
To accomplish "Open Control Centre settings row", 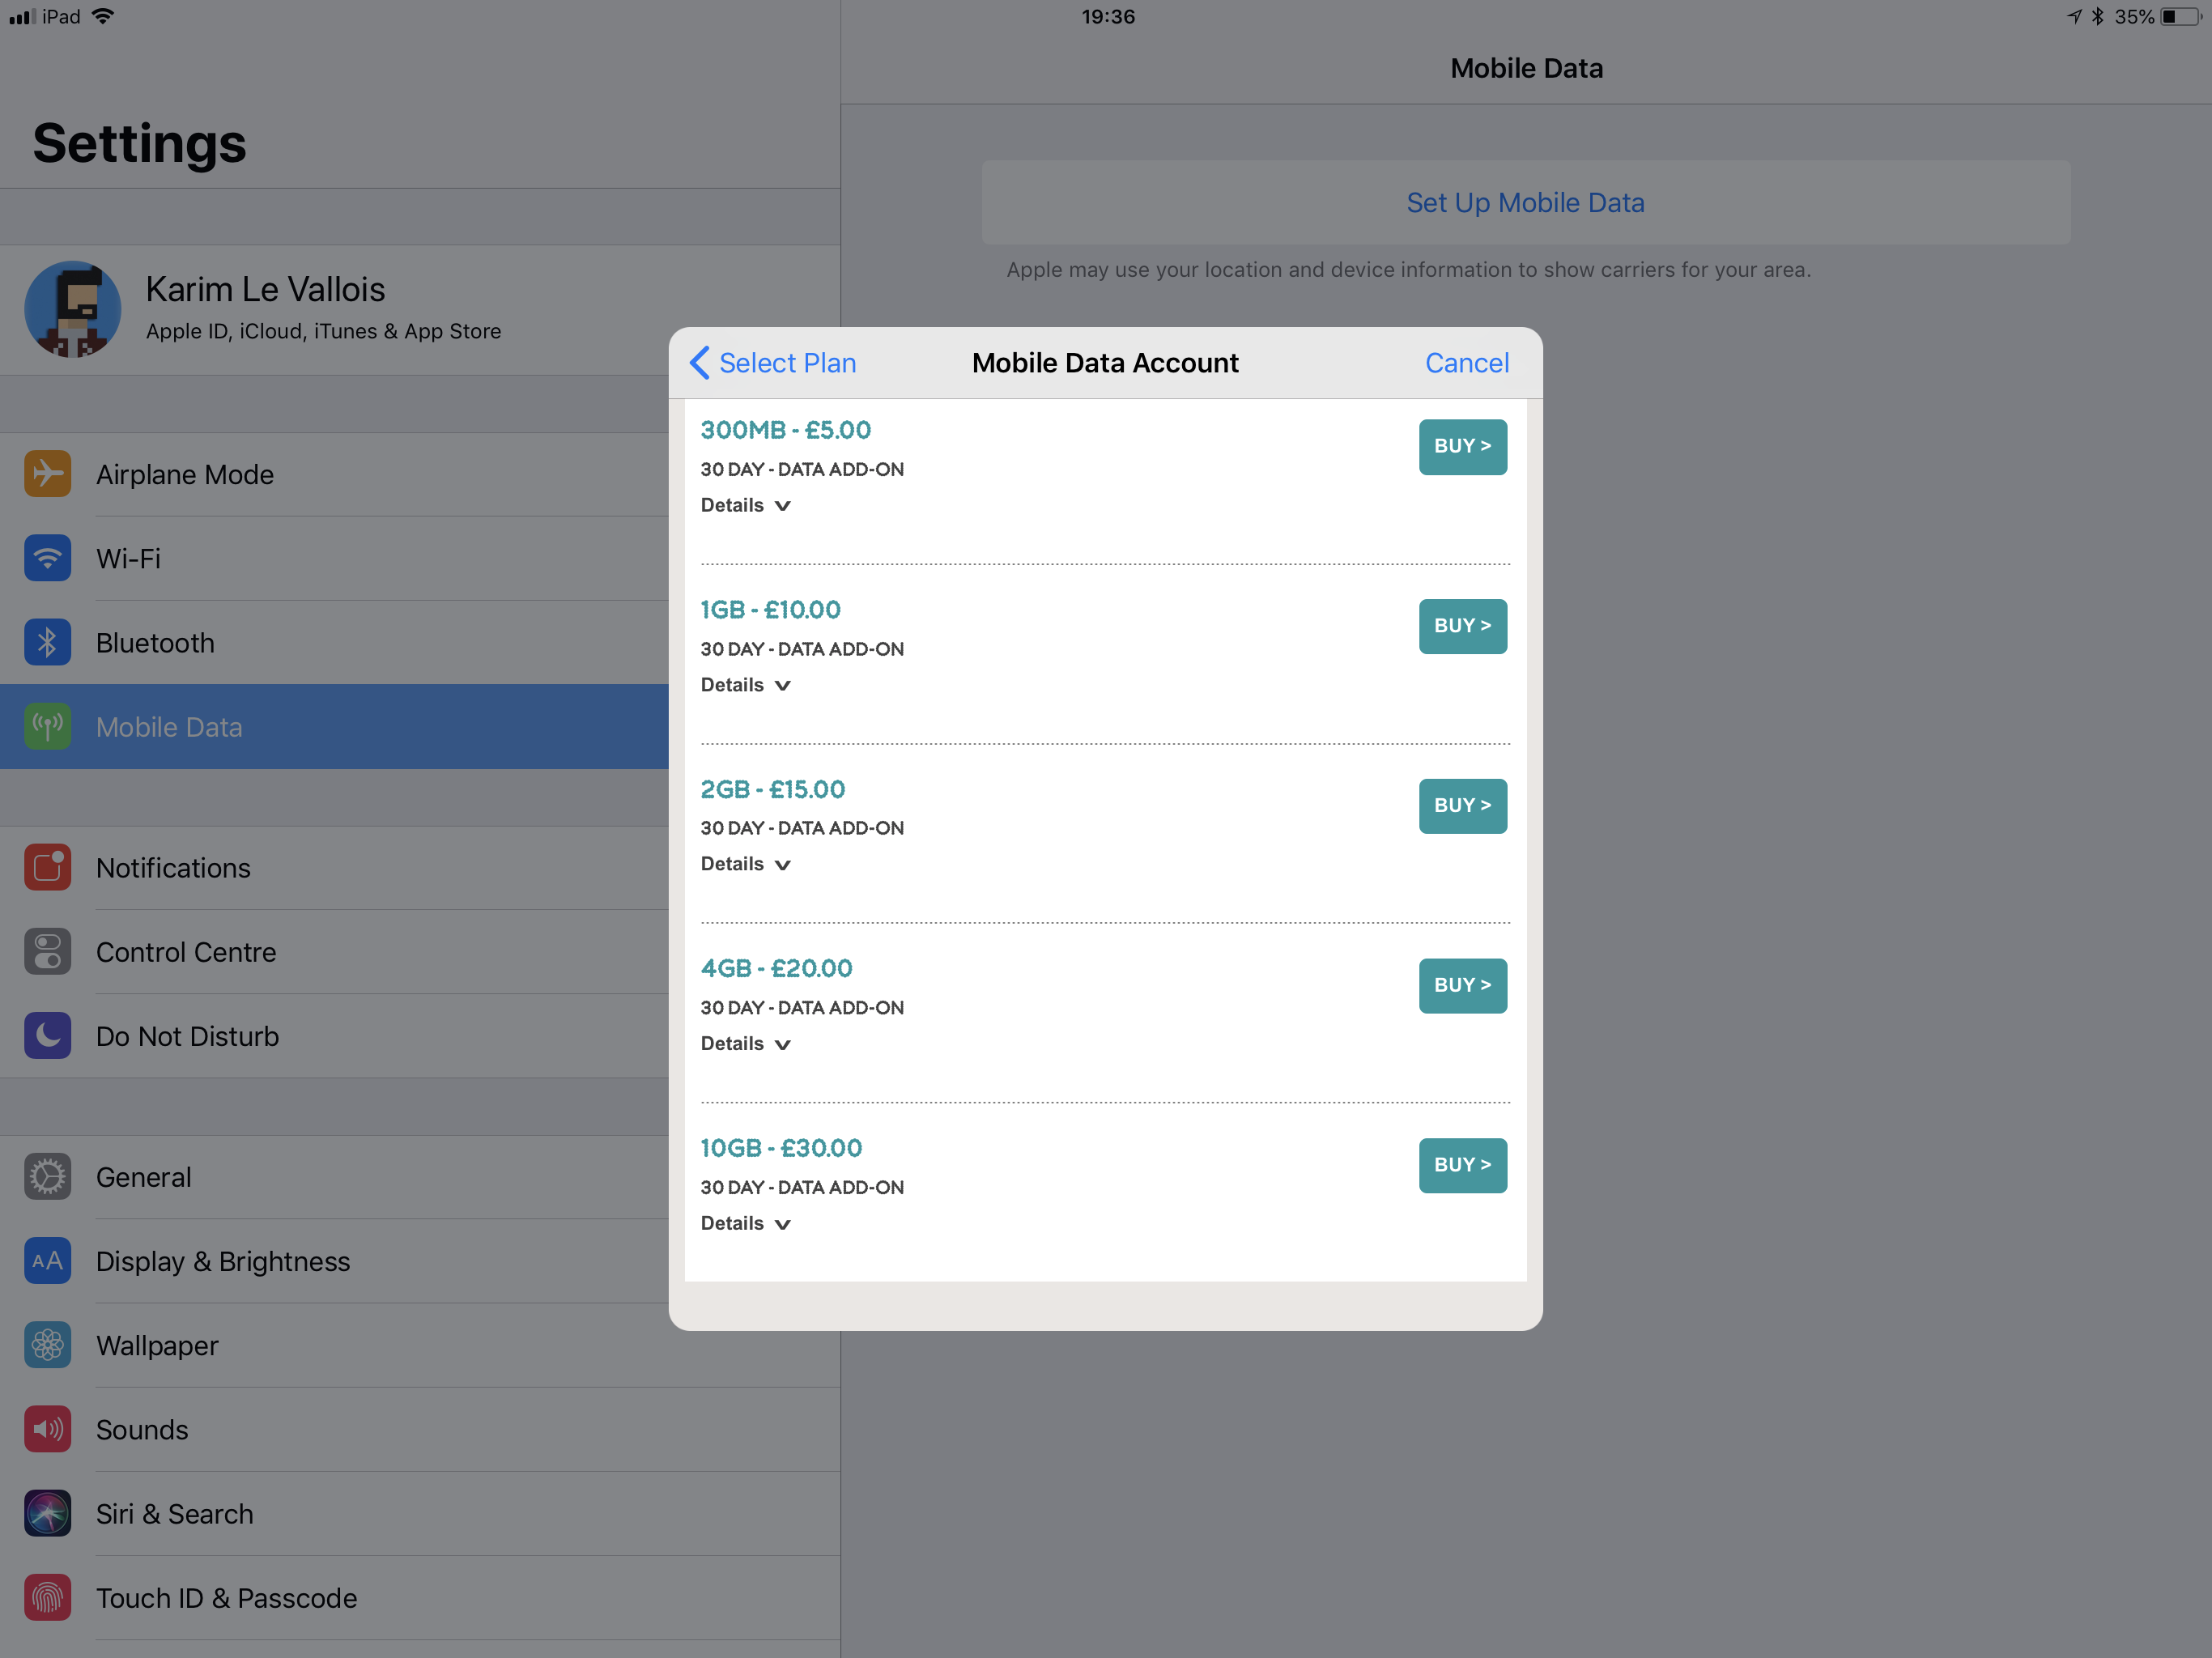I will tap(334, 952).
